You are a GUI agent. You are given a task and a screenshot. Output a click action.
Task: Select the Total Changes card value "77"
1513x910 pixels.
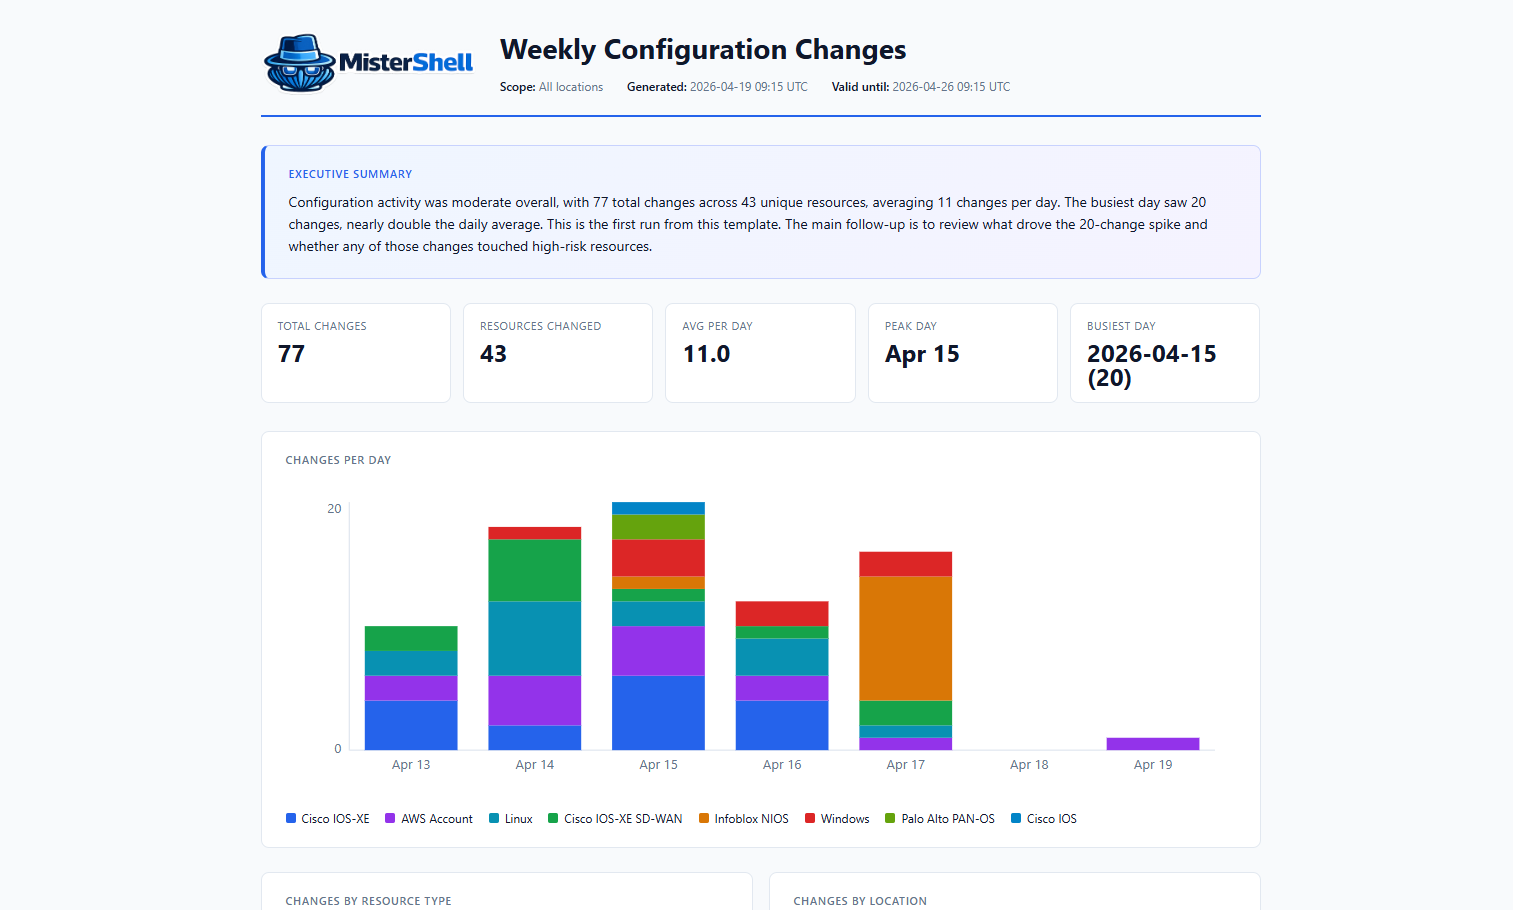coord(291,354)
